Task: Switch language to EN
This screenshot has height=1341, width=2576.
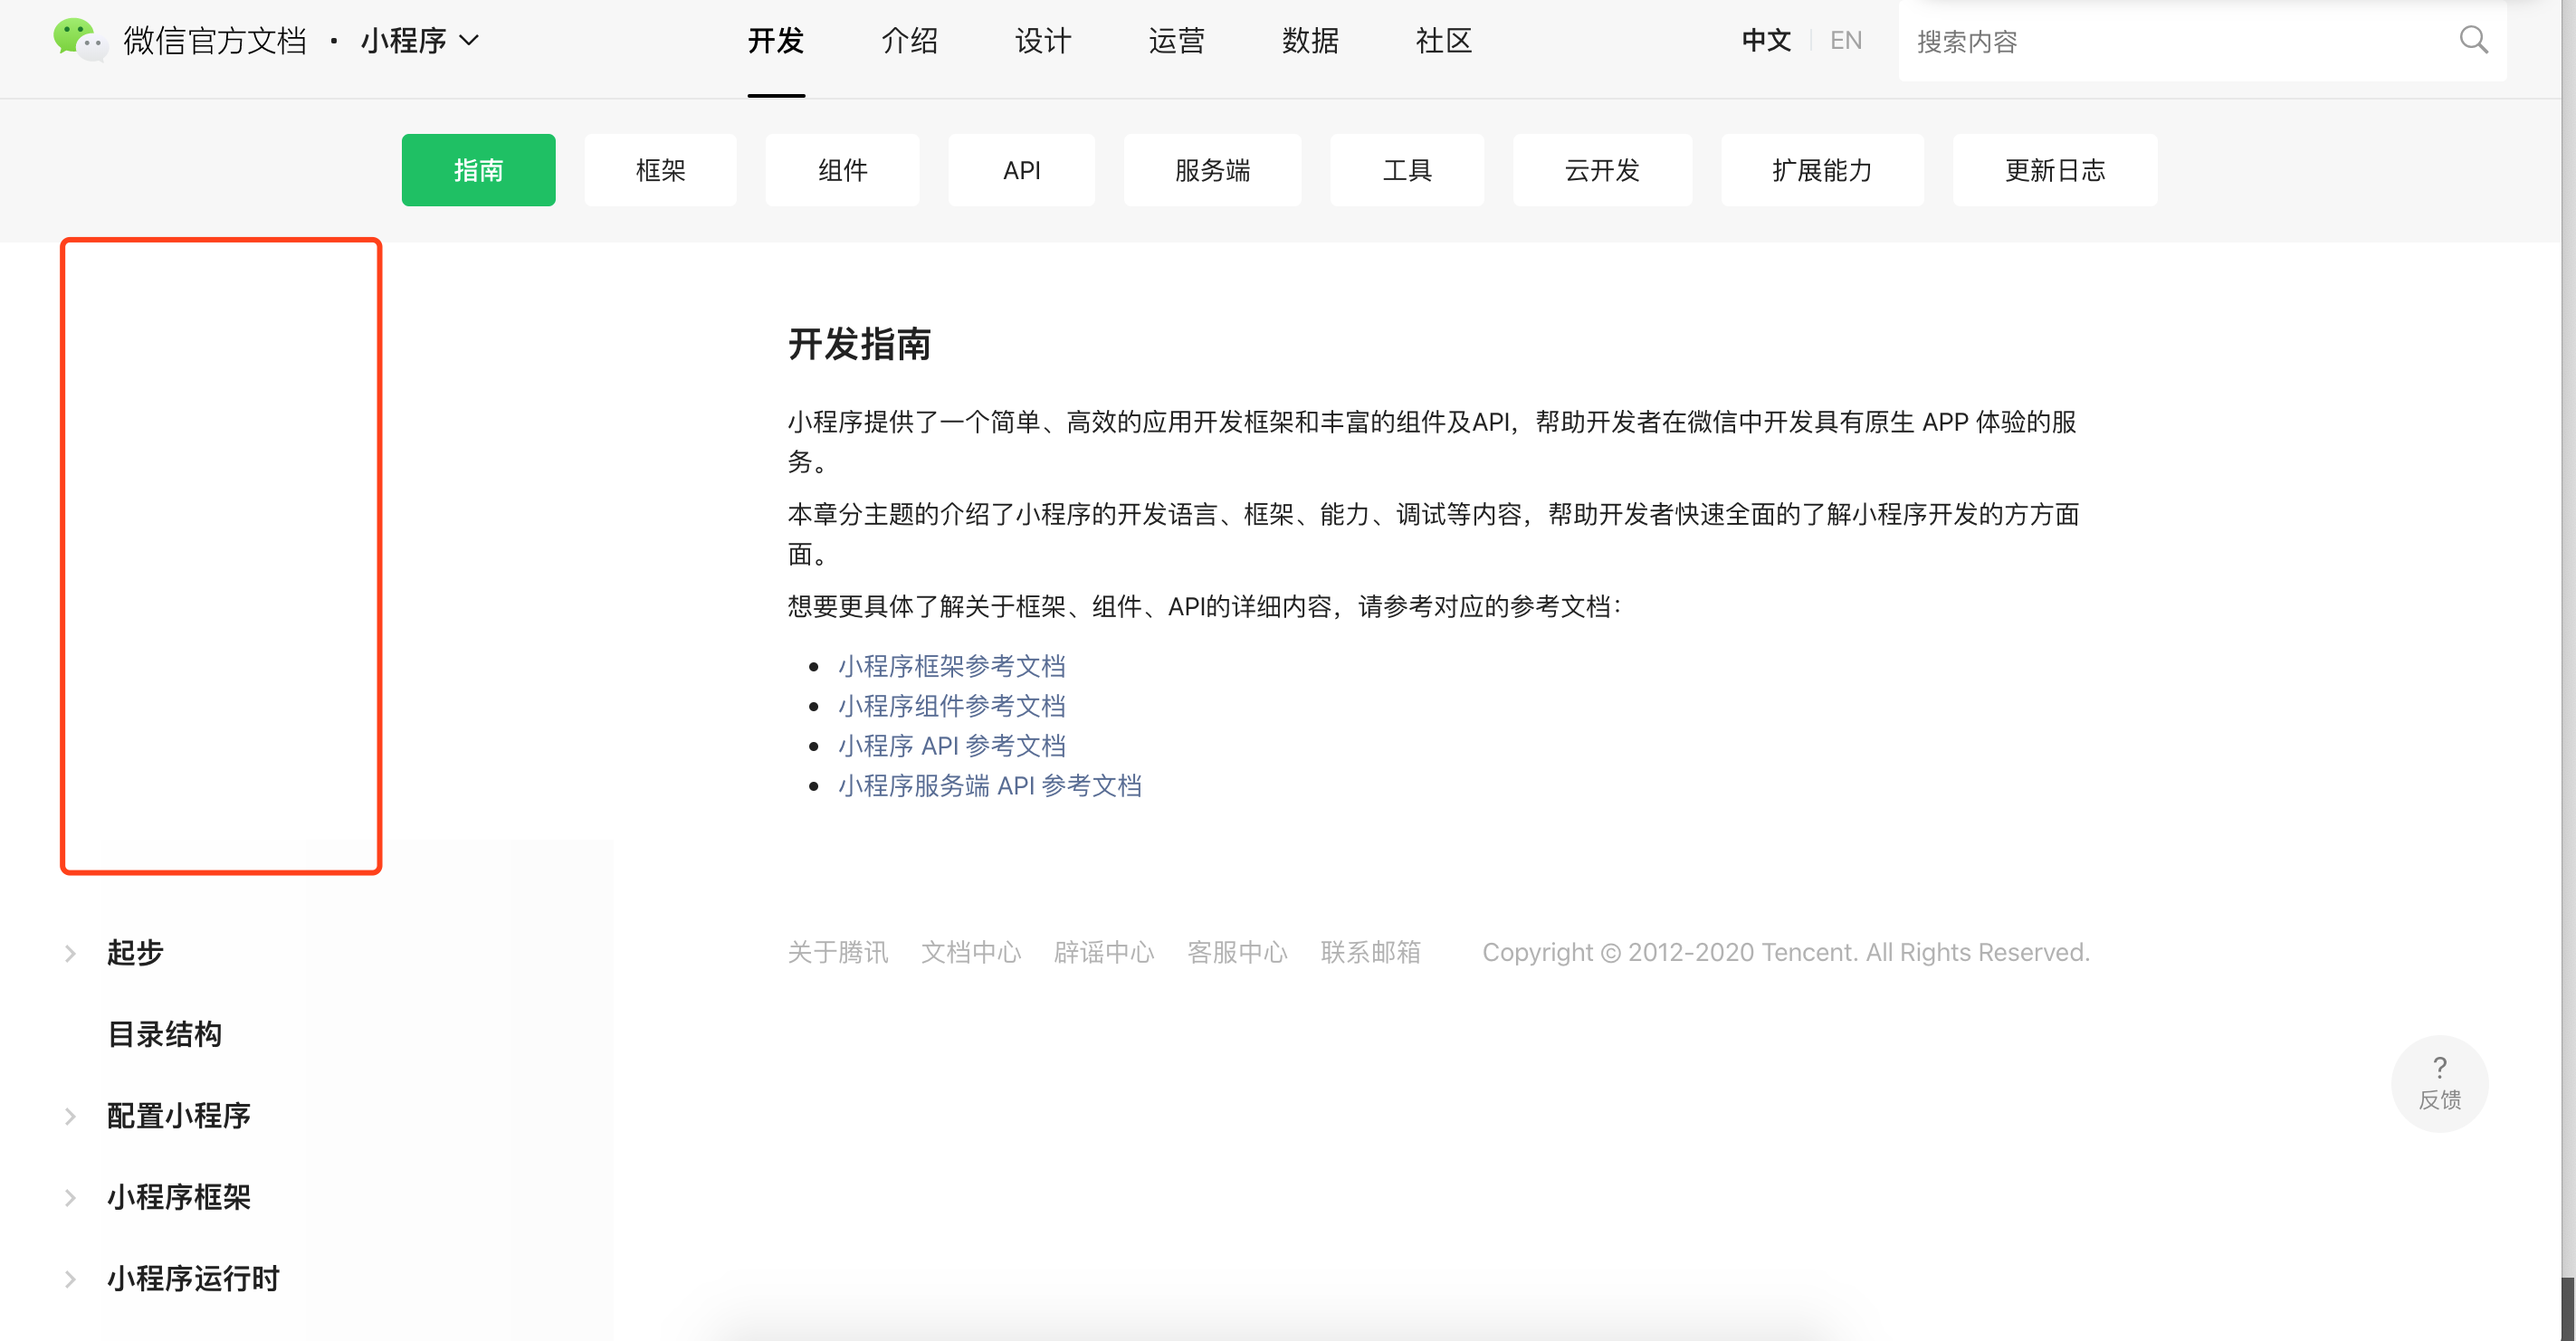Action: click(1845, 41)
